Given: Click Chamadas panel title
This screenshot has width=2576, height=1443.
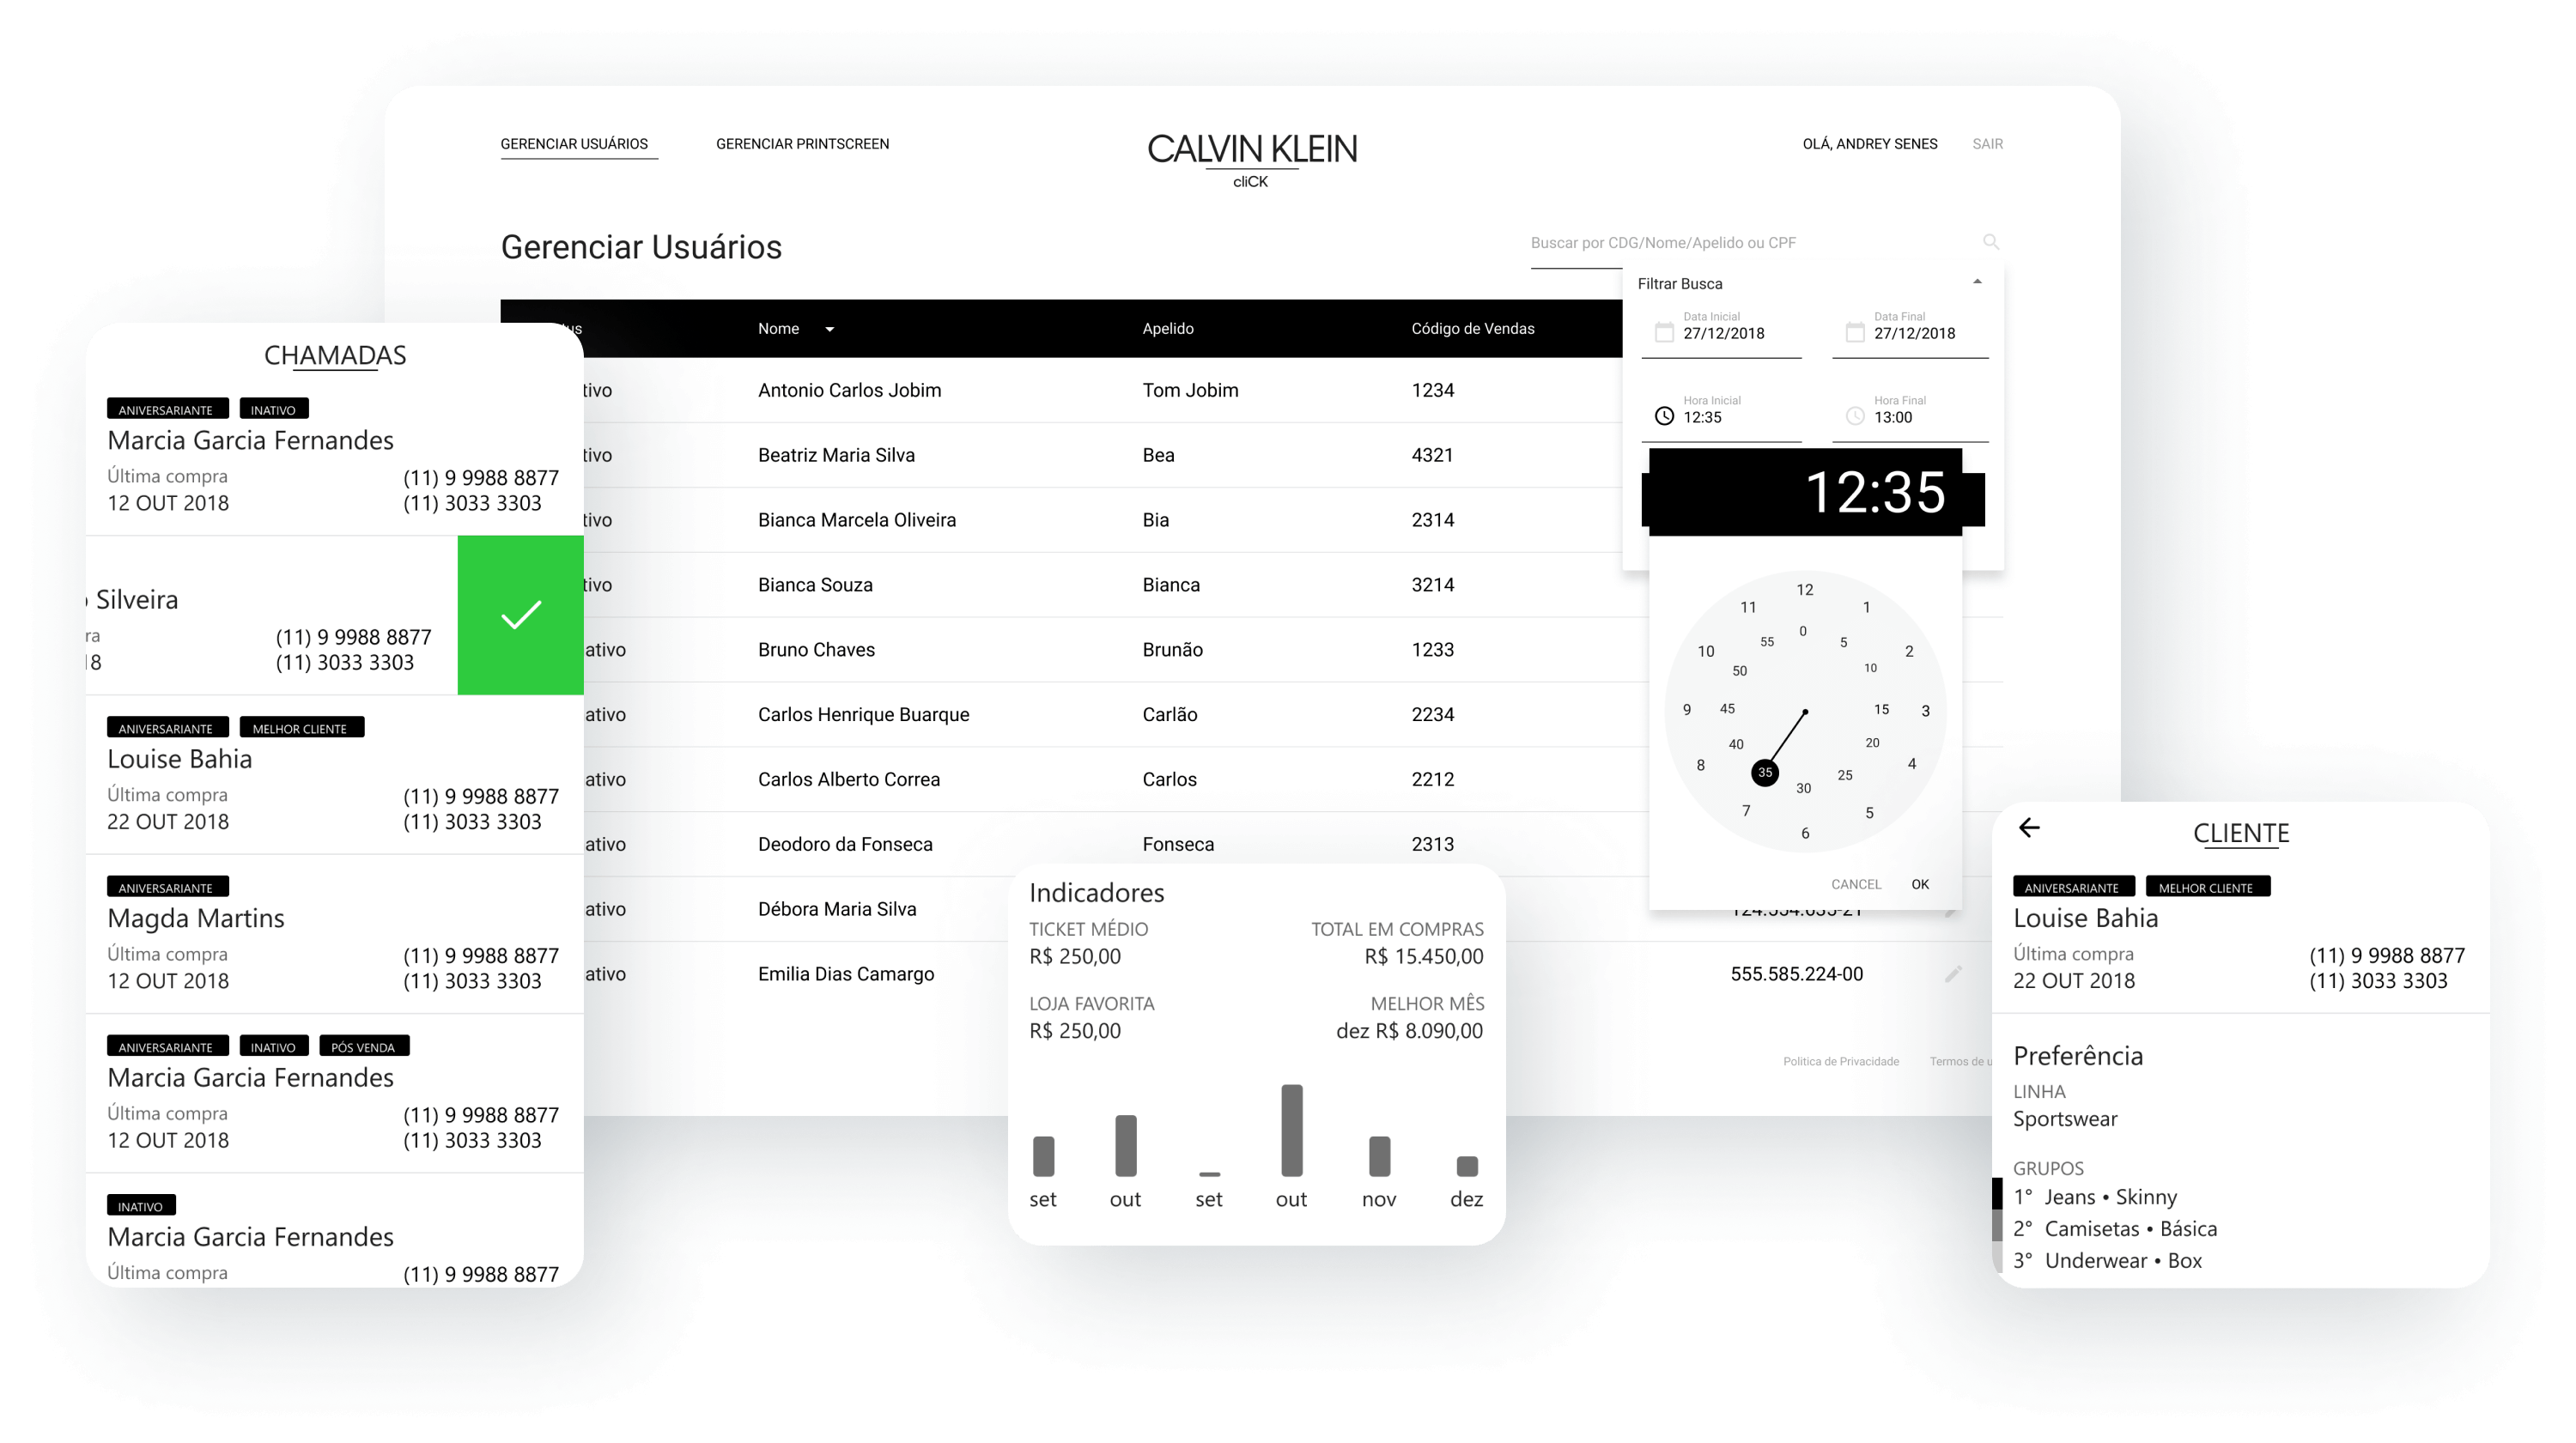Looking at the screenshot, I should coord(334,355).
